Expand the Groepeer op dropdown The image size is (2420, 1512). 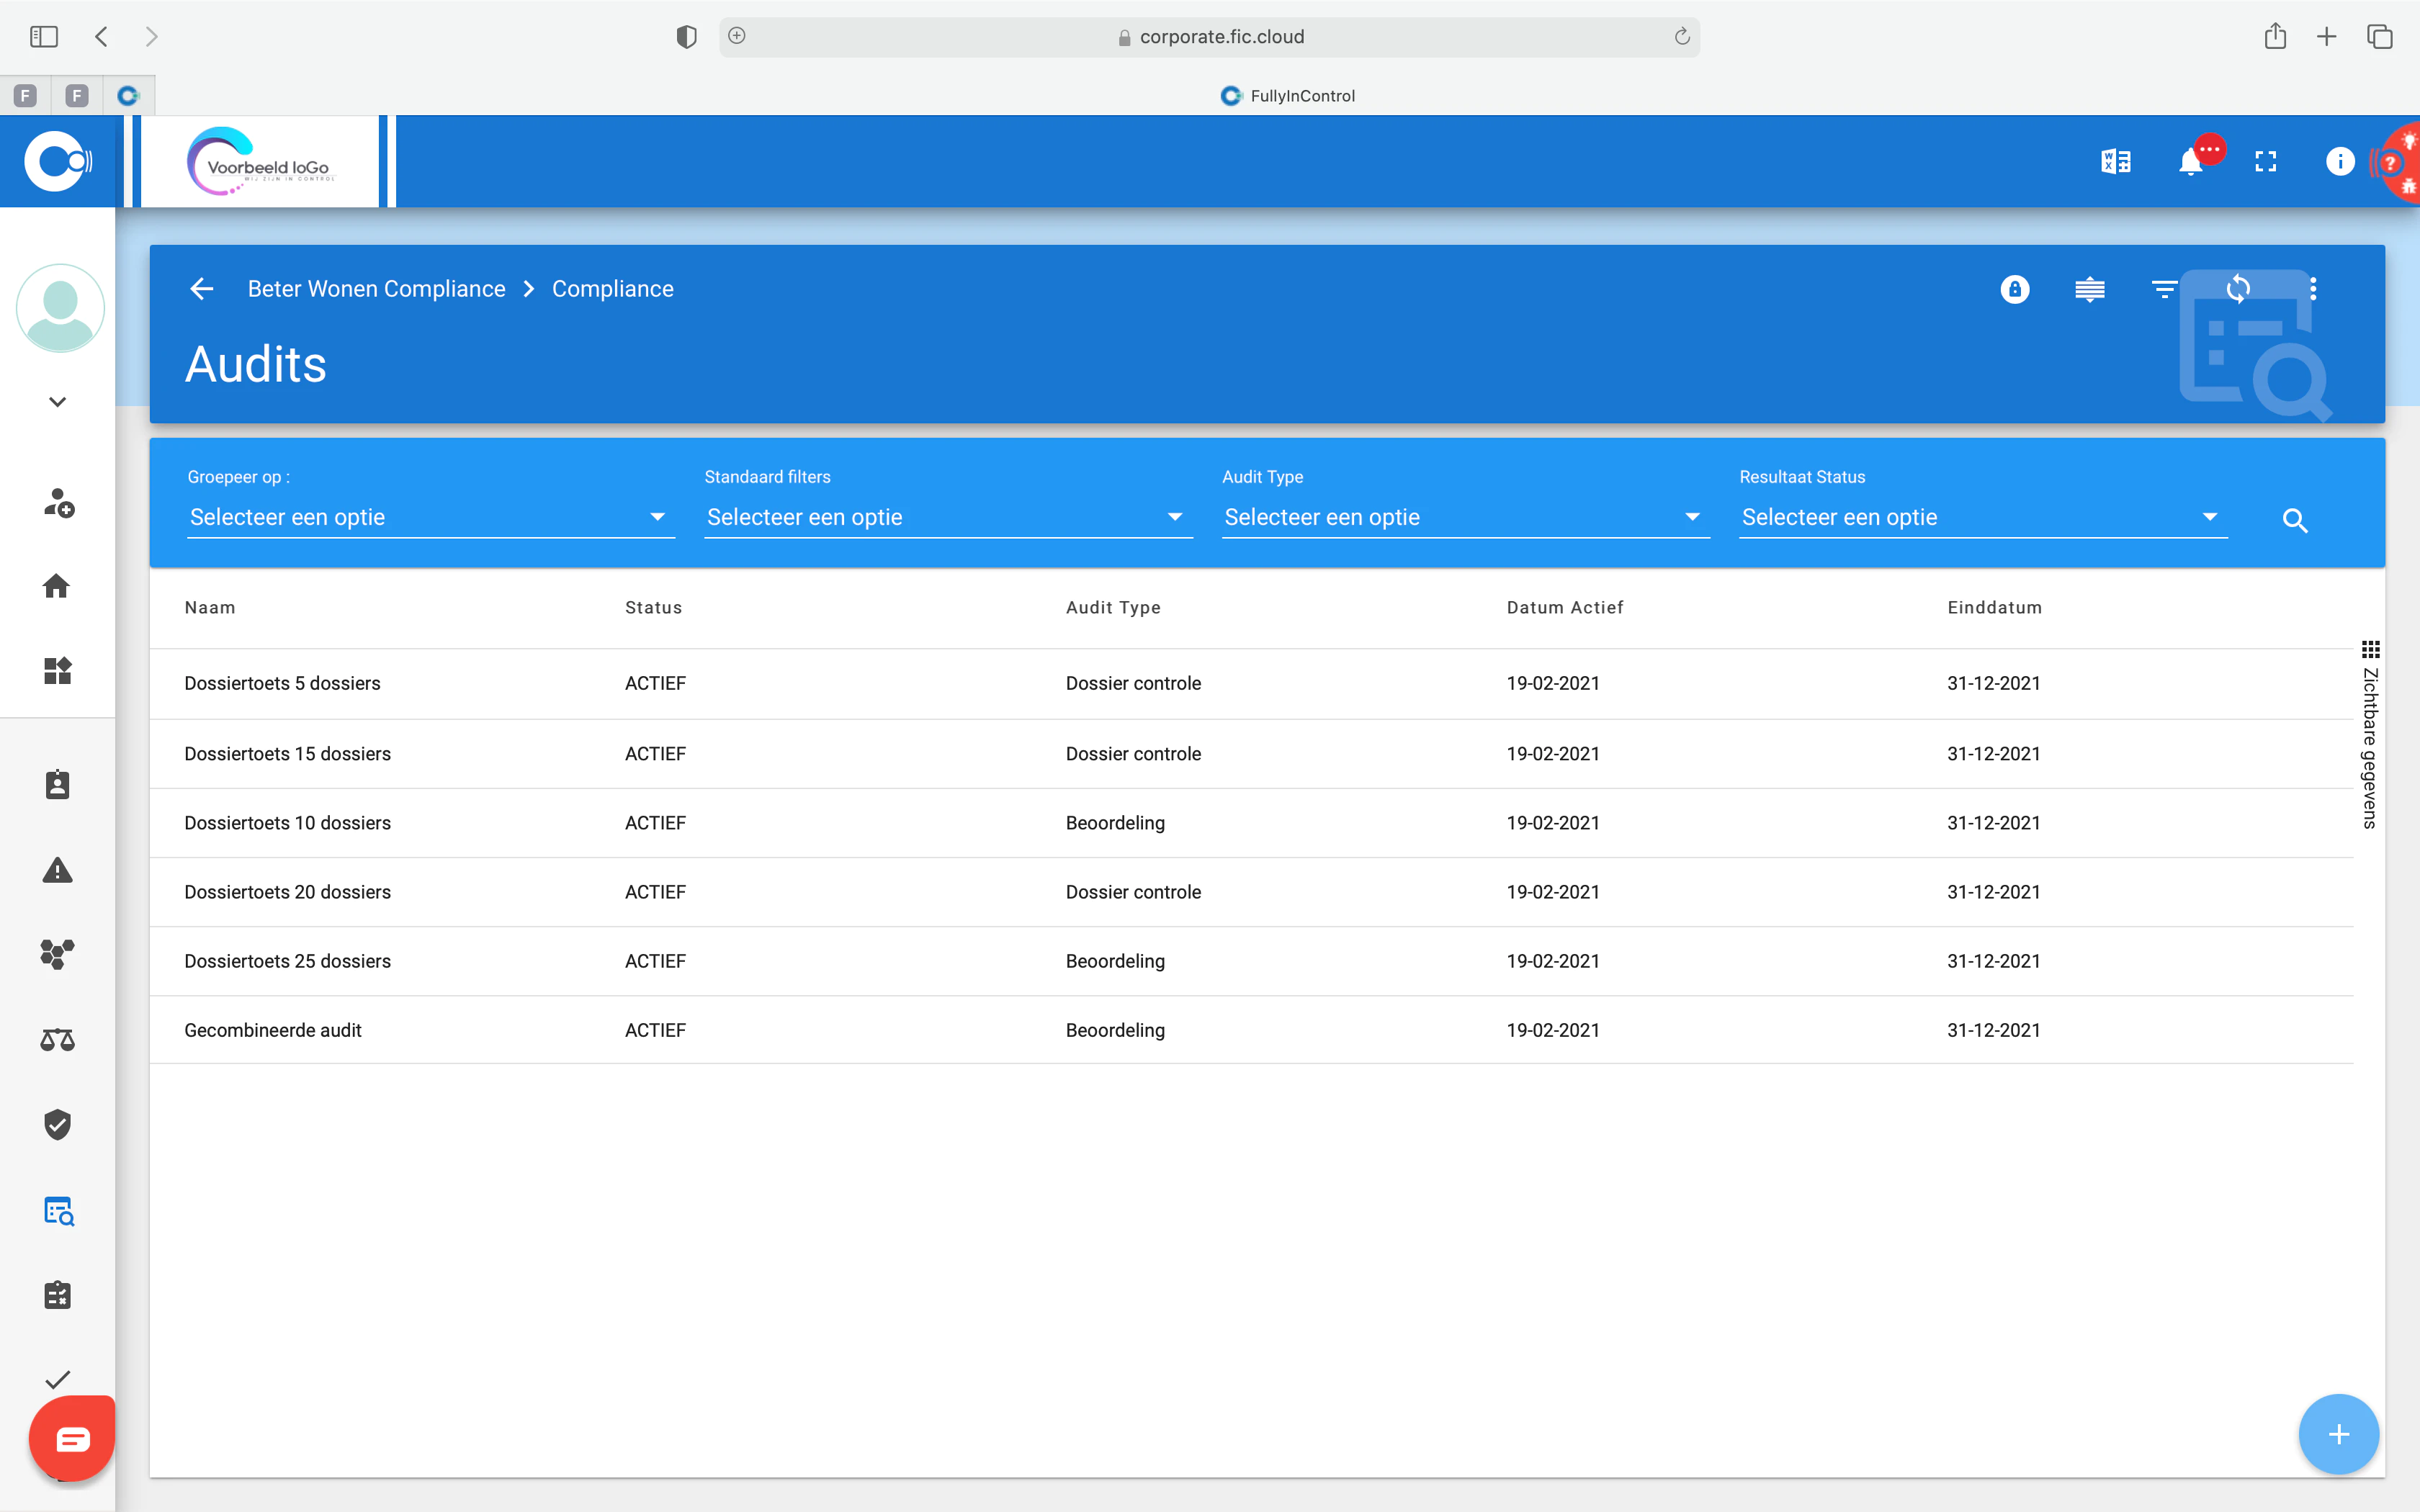click(431, 517)
